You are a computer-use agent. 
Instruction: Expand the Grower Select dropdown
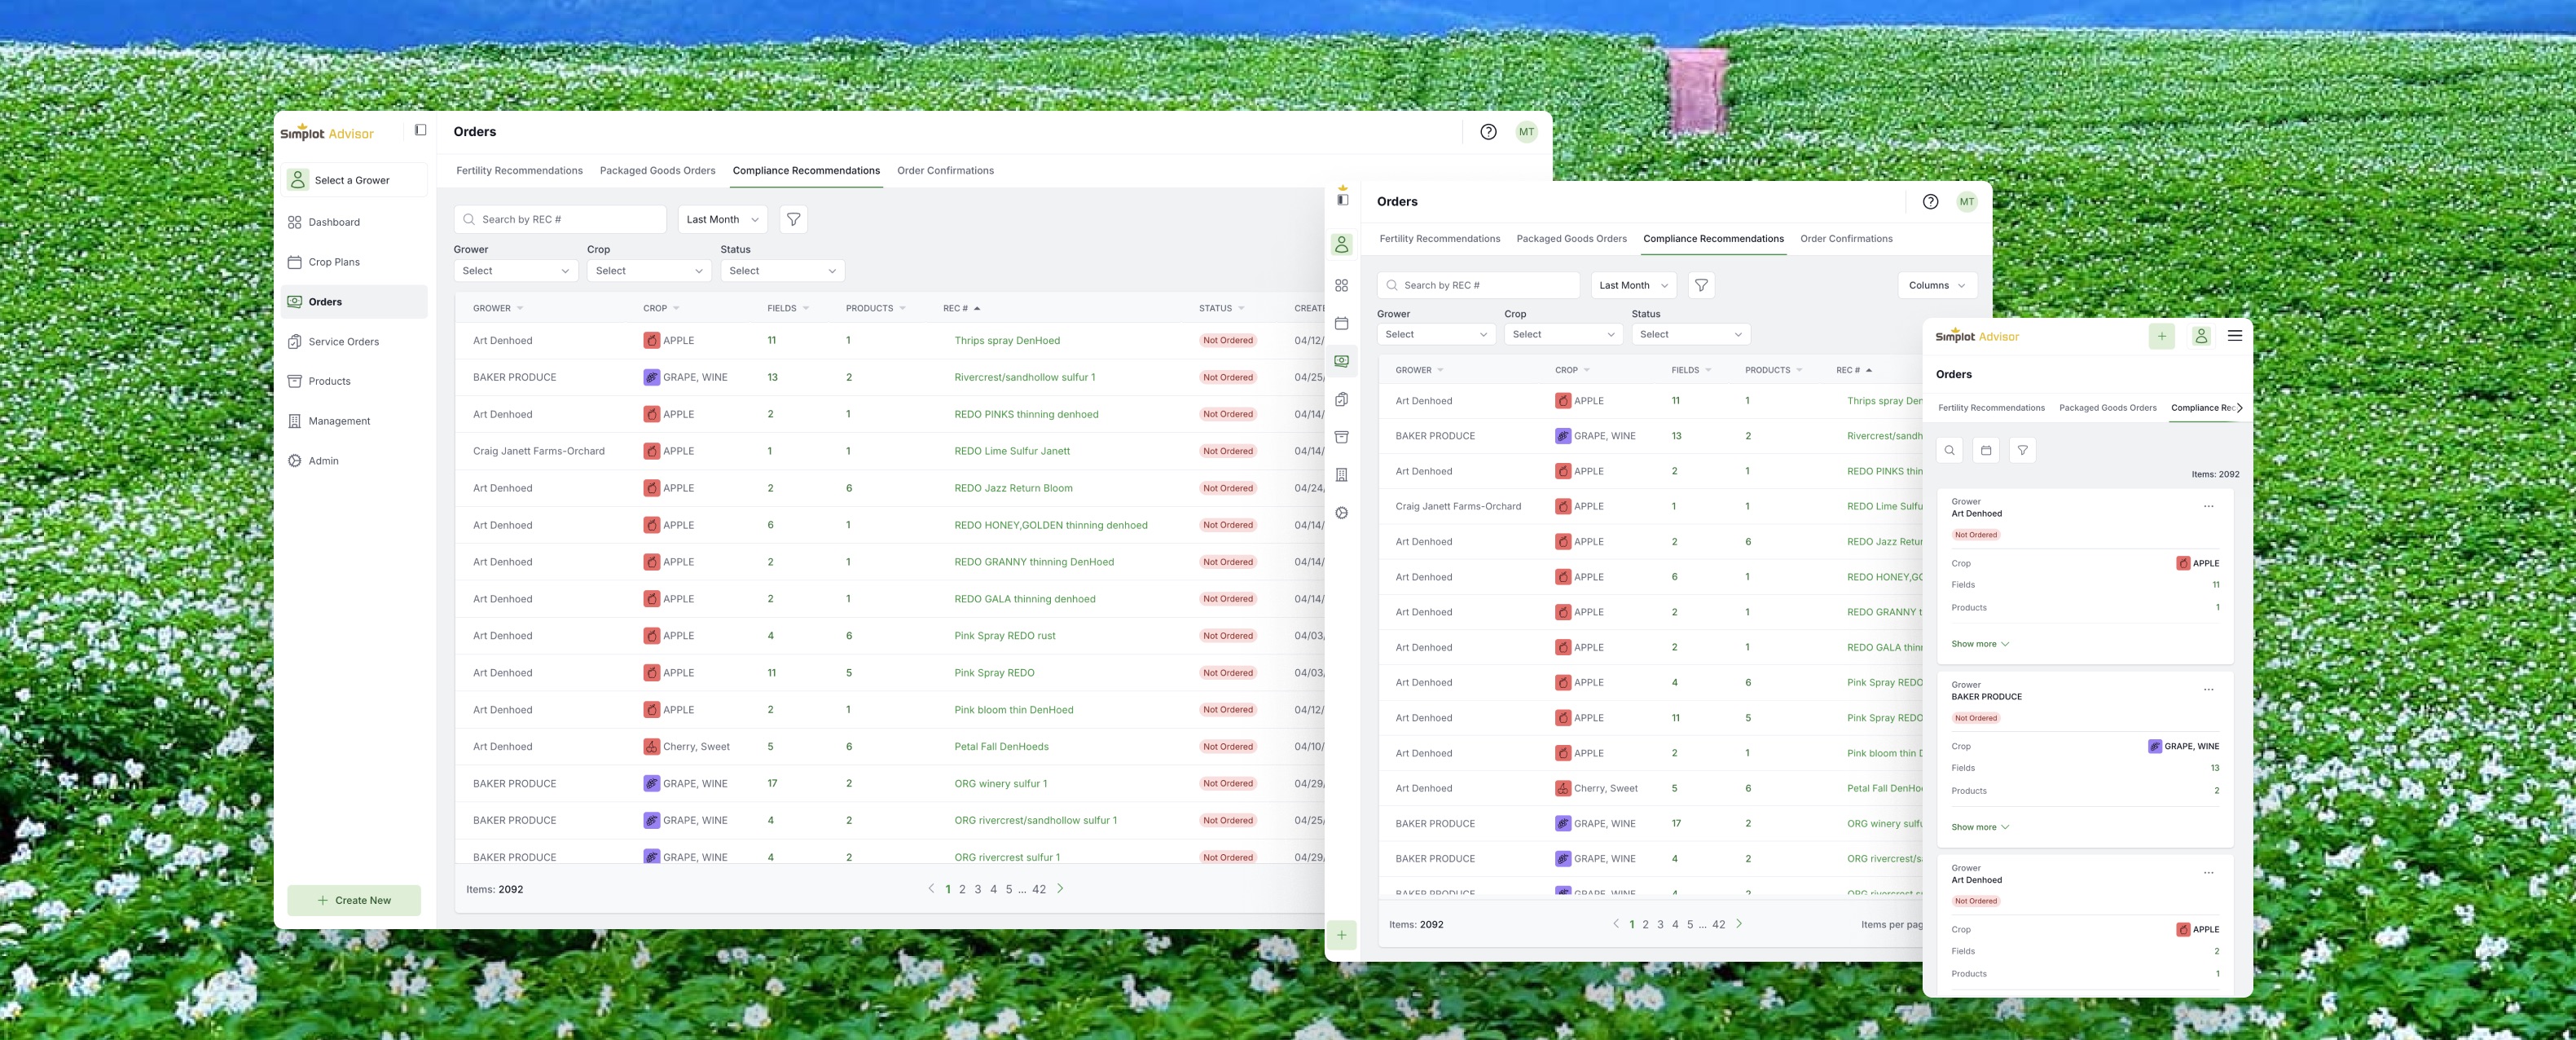[515, 271]
